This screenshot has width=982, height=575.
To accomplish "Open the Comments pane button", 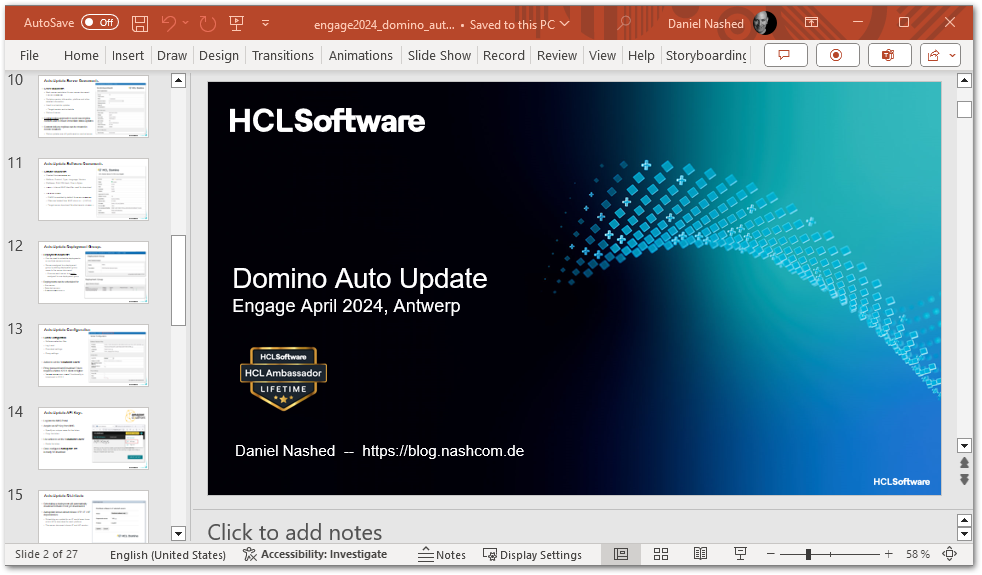I will 785,55.
